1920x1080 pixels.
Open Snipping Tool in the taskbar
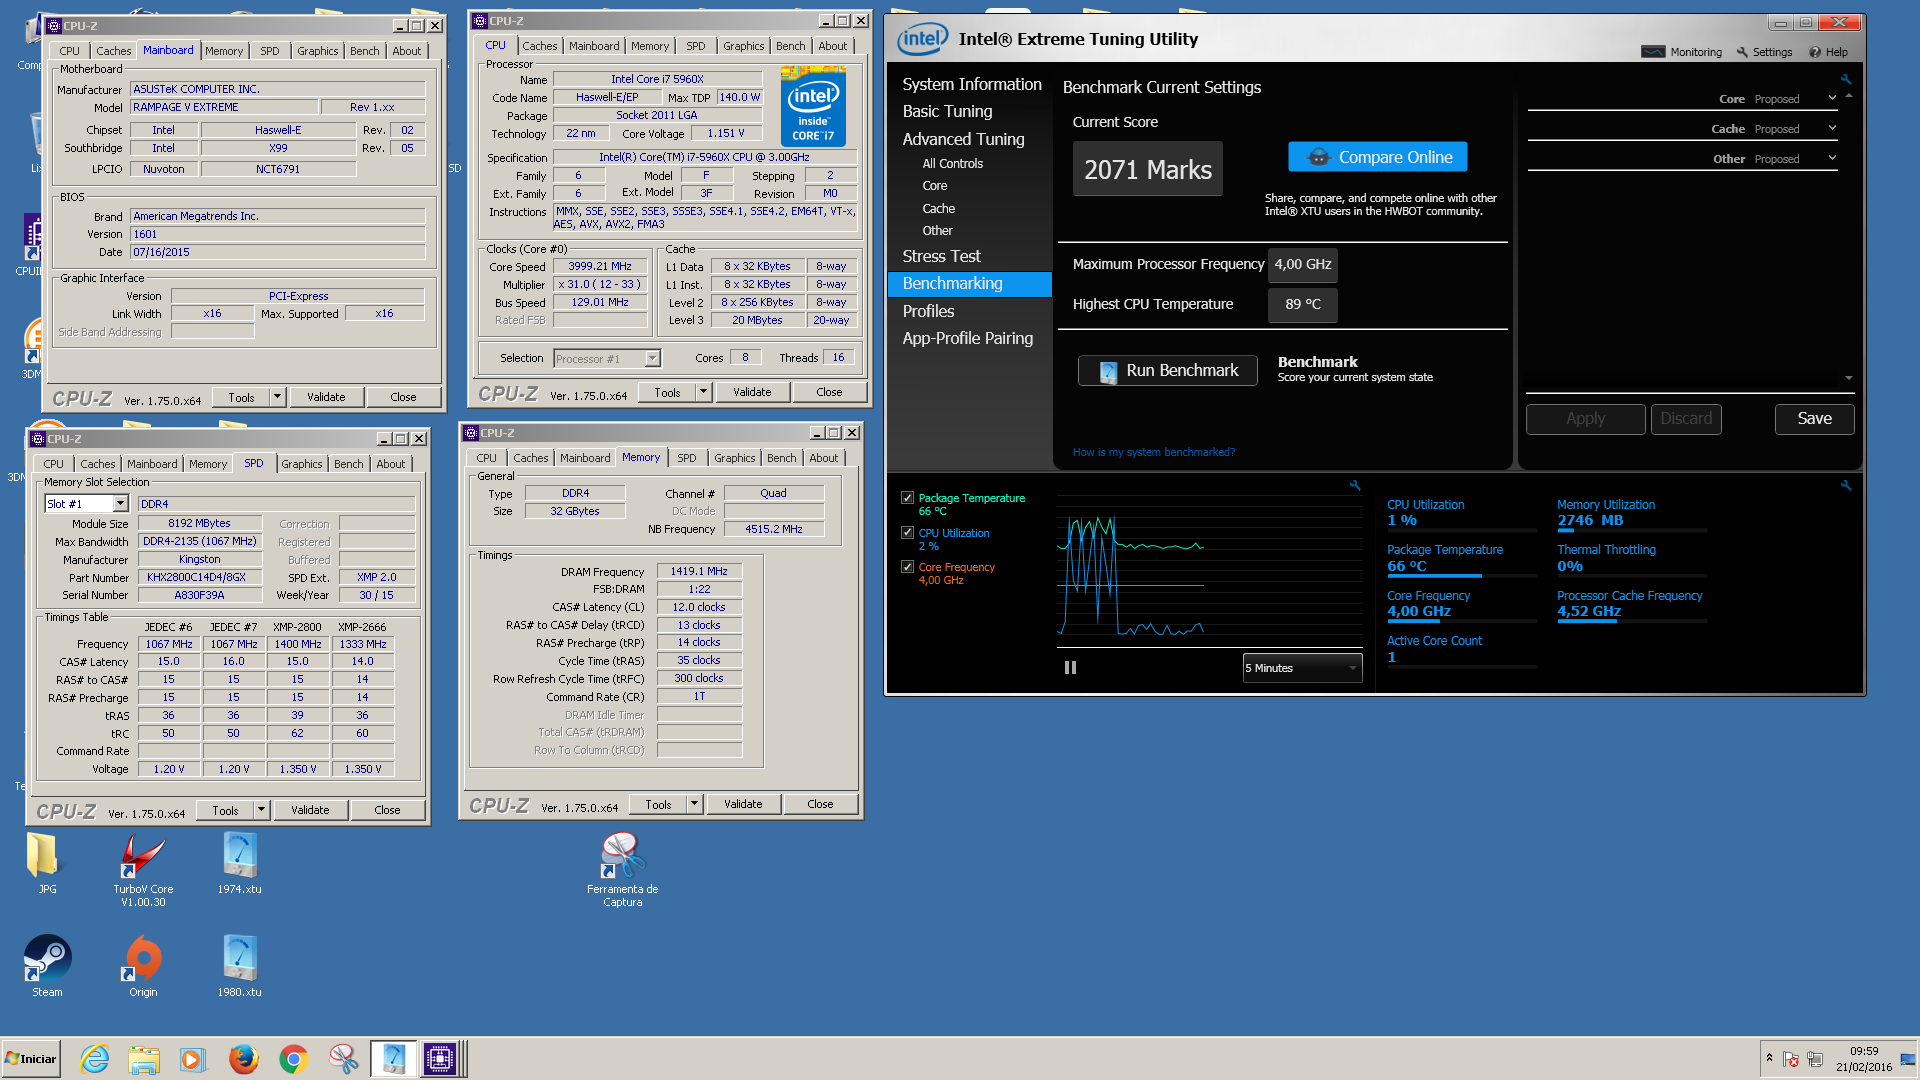343,1058
